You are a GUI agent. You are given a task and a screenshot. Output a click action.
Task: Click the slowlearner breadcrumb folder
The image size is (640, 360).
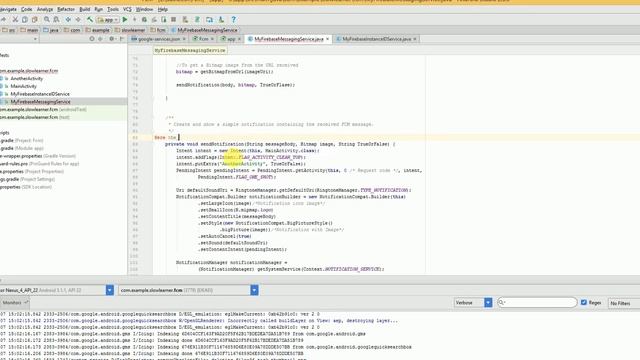(x=130, y=30)
